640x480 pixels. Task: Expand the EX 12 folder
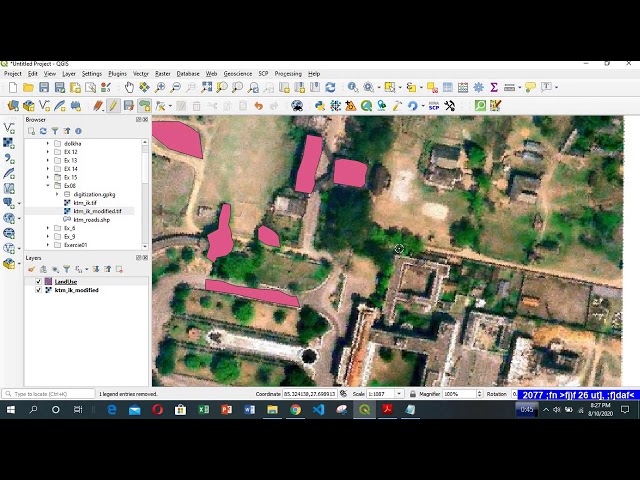[48, 152]
